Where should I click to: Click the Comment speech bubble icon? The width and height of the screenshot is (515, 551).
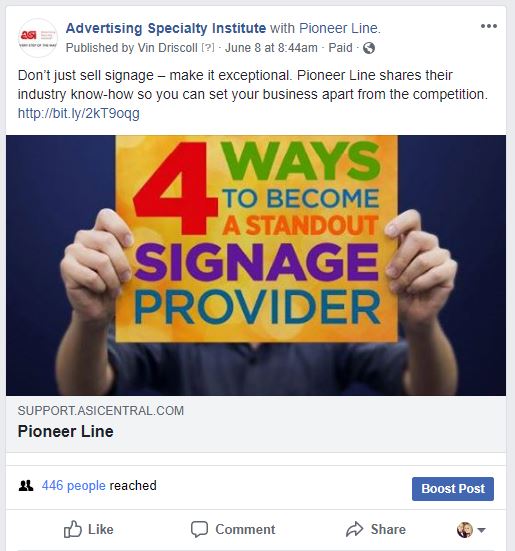(199, 529)
